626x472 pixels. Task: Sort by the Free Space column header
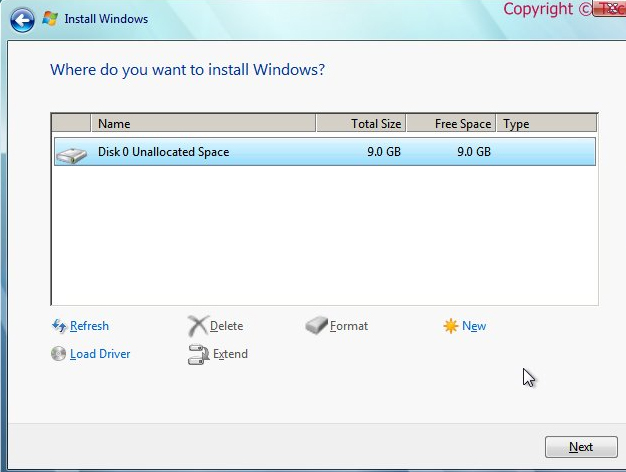tap(451, 123)
